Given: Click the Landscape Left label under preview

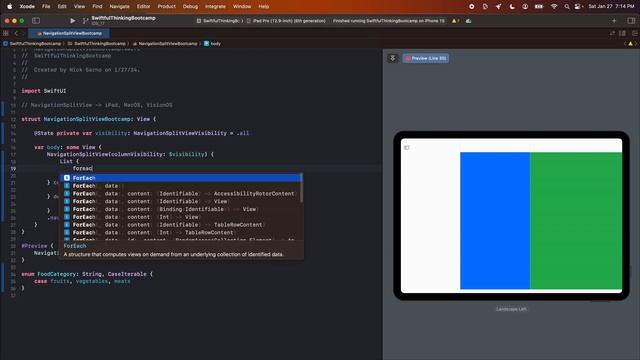Looking at the screenshot, I should (x=511, y=309).
